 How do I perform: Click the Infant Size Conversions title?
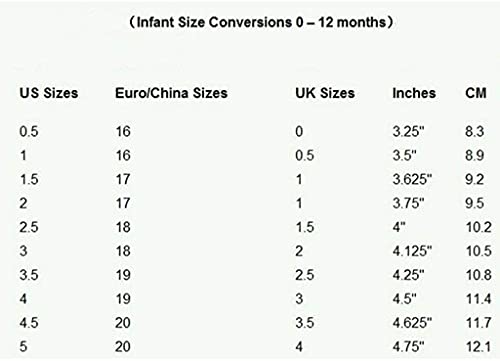[261, 22]
